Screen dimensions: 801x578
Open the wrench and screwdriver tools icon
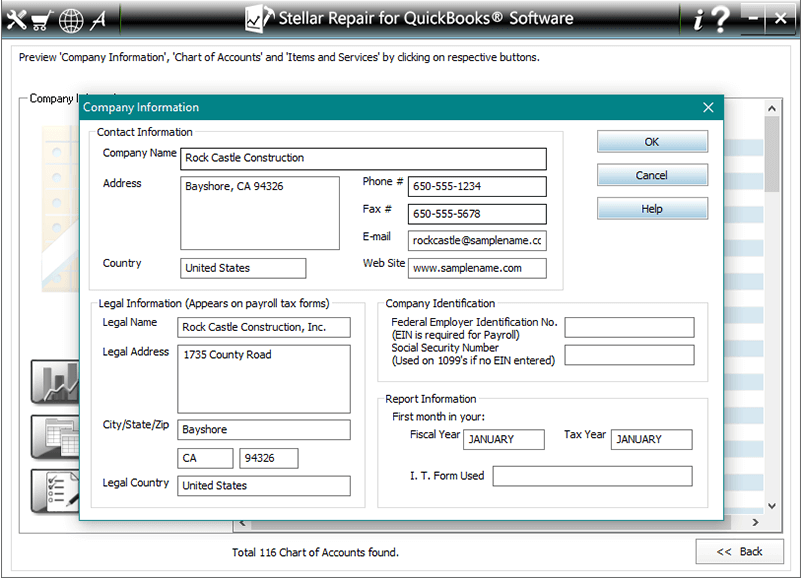[16, 18]
